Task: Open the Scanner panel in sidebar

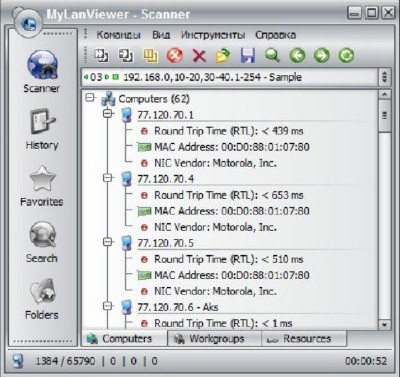Action: (42, 72)
